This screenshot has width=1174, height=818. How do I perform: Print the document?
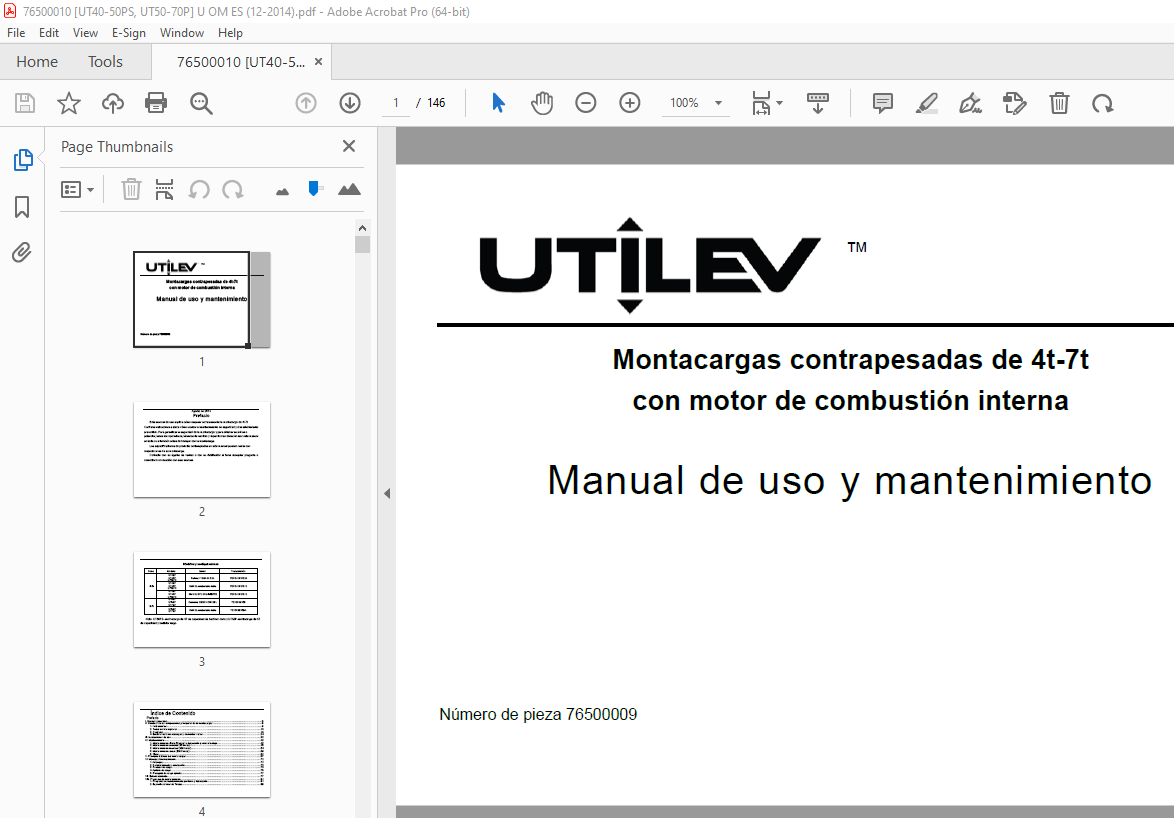156,103
